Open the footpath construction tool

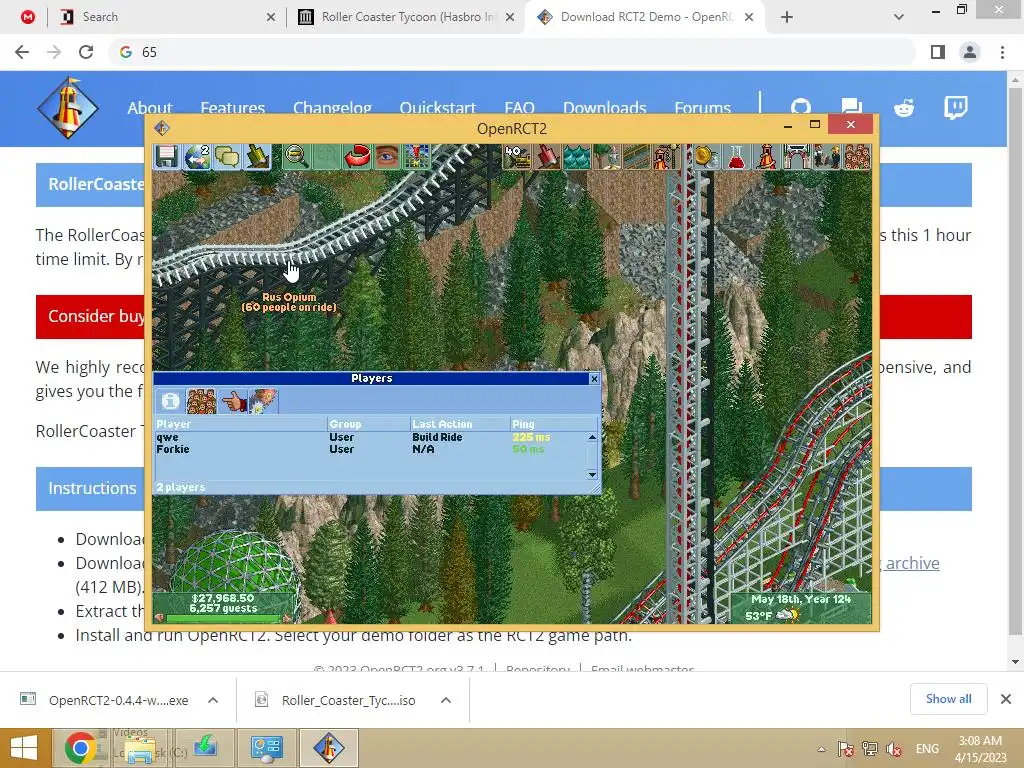tap(637, 157)
